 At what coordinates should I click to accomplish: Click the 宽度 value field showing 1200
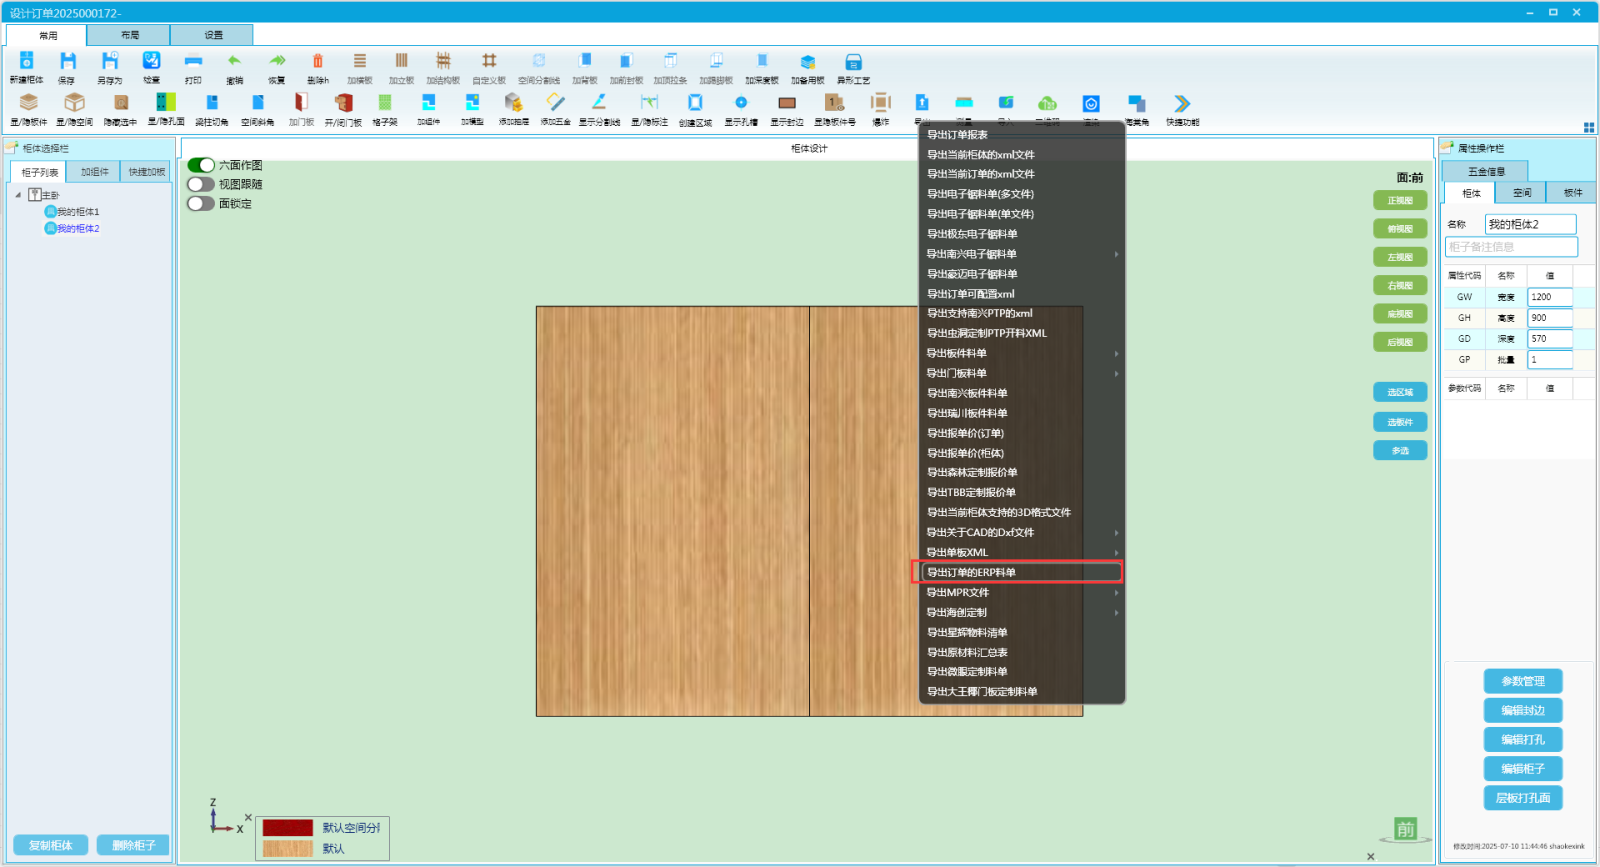(1550, 297)
